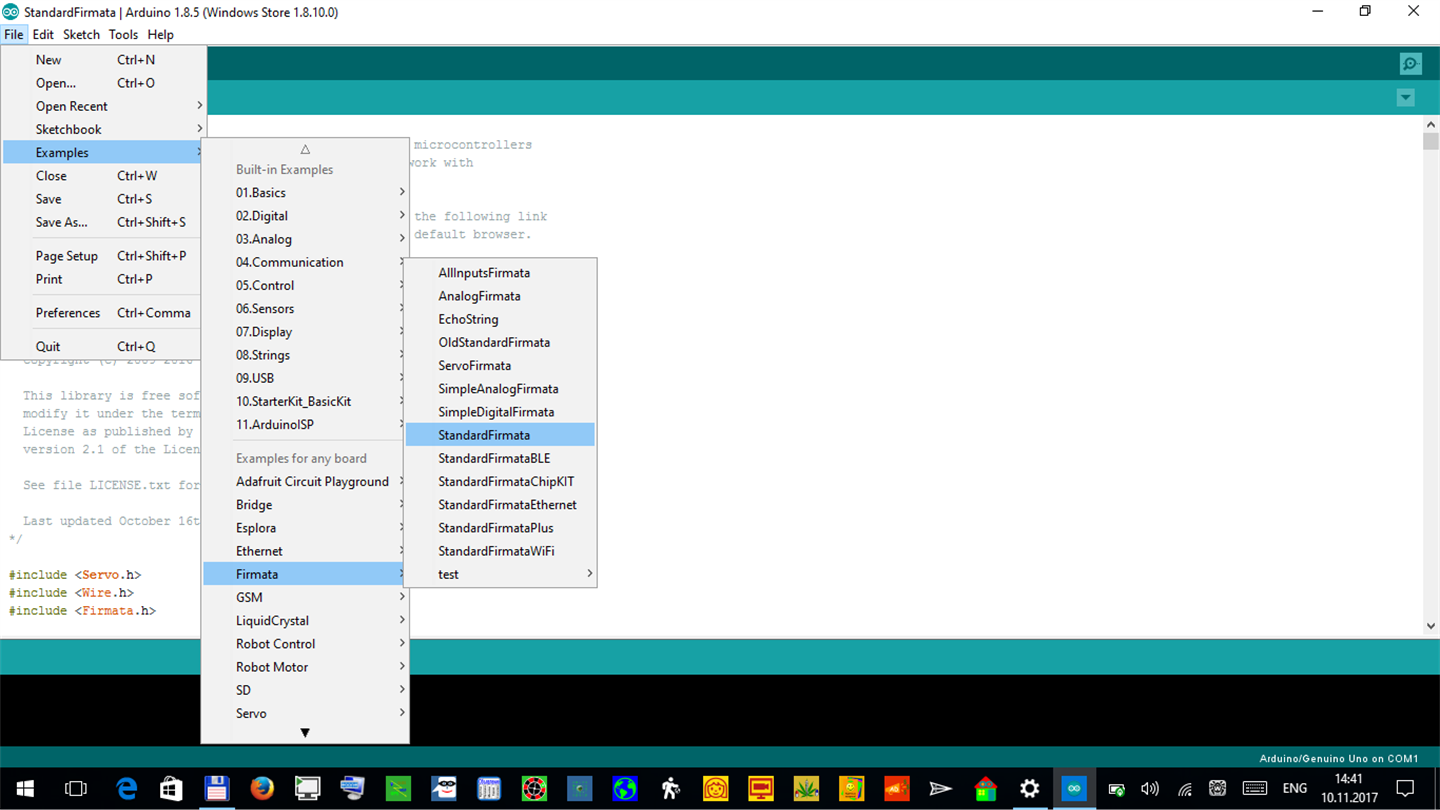The width and height of the screenshot is (1440, 810).
Task: Open StandardFirmataChipKIT example
Action: pyautogui.click(x=500, y=481)
